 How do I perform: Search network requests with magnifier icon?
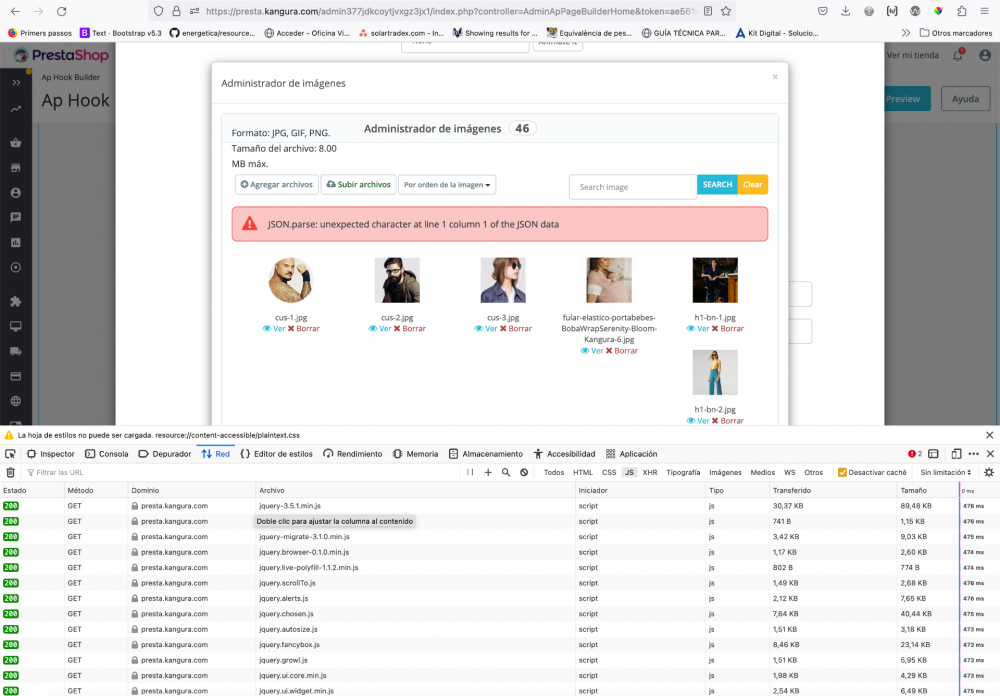click(506, 472)
